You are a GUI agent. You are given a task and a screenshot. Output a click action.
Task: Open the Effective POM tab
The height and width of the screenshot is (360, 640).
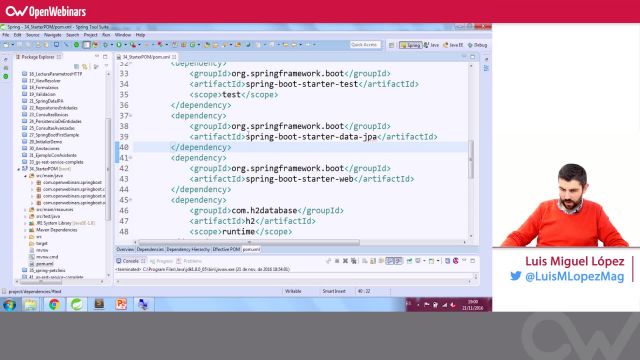(226, 249)
